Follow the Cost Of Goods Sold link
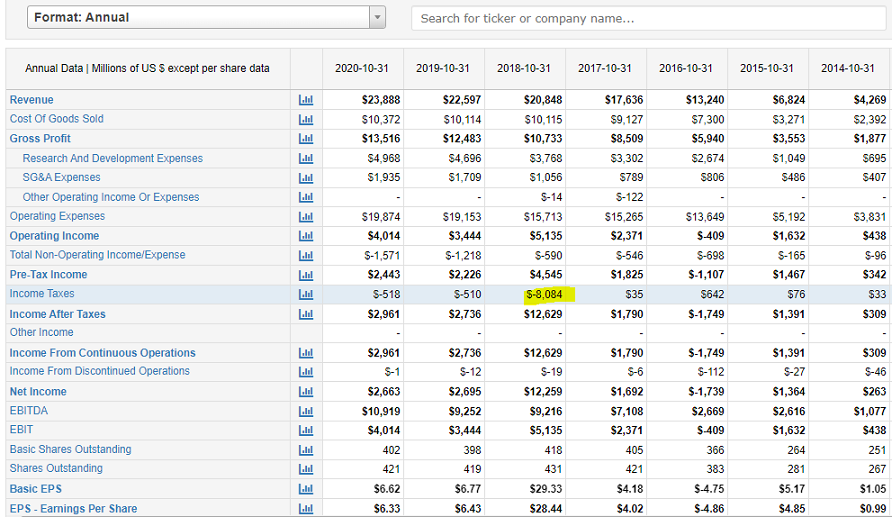The width and height of the screenshot is (892, 517). pos(56,119)
